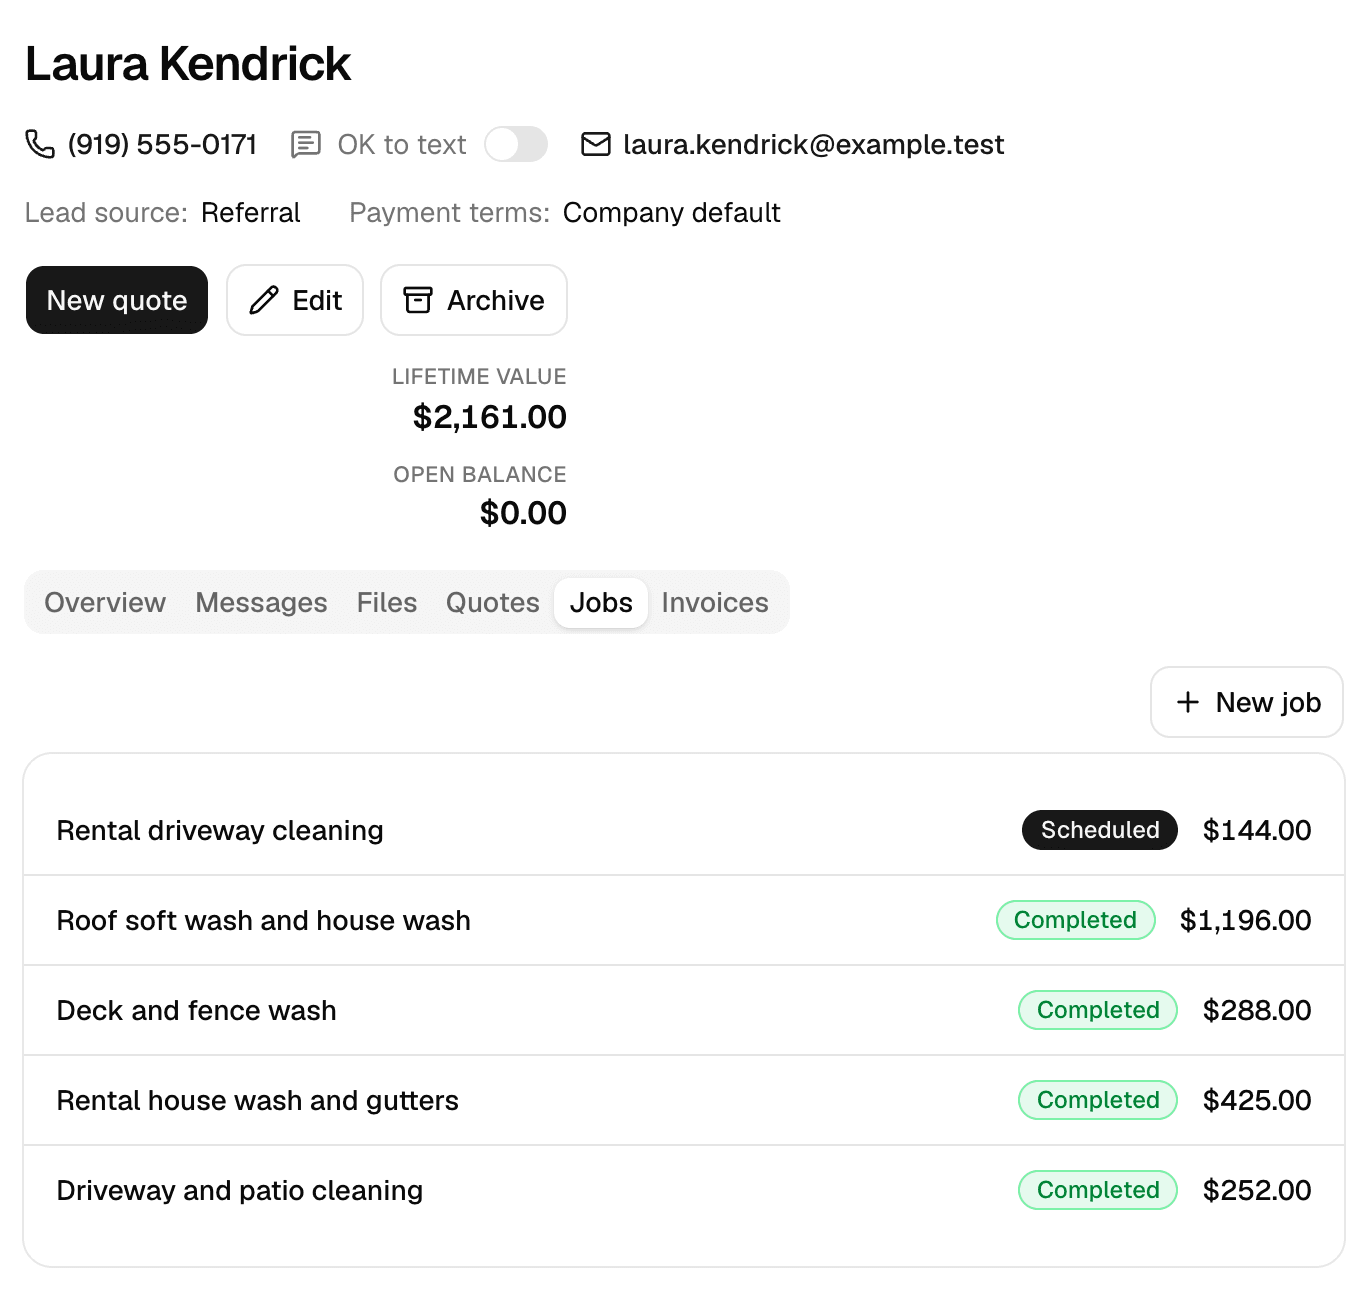The image size is (1368, 1290).
Task: Toggle the OK to text switch
Action: point(516,144)
